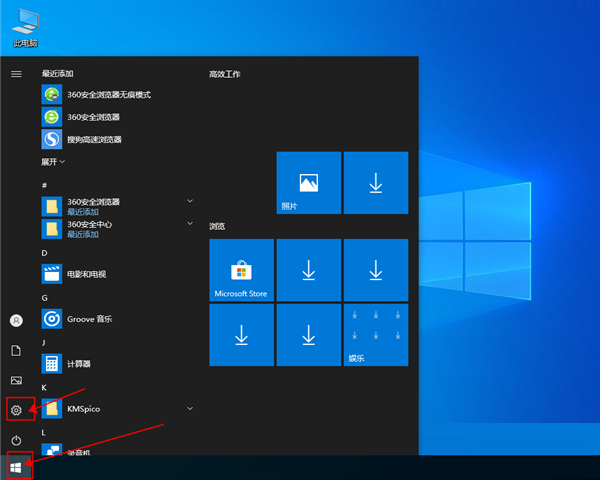Image resolution: width=600 pixels, height=480 pixels.
Task: Open the Microsoft Store tile
Action: 241,271
